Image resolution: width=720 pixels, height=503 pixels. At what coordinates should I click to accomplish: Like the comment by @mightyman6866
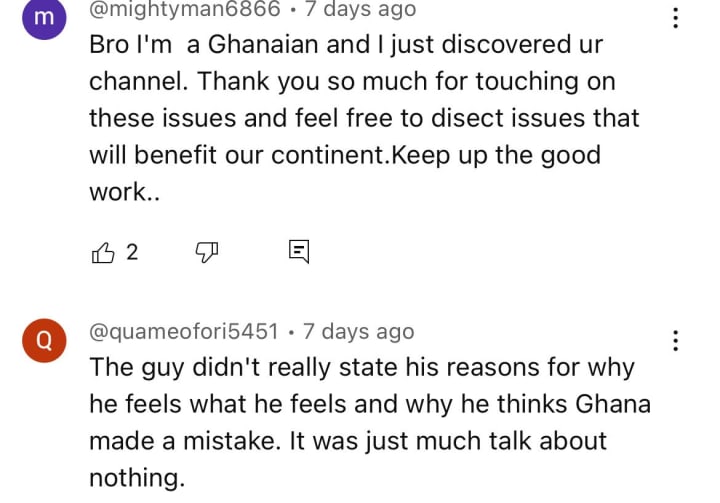pos(103,252)
